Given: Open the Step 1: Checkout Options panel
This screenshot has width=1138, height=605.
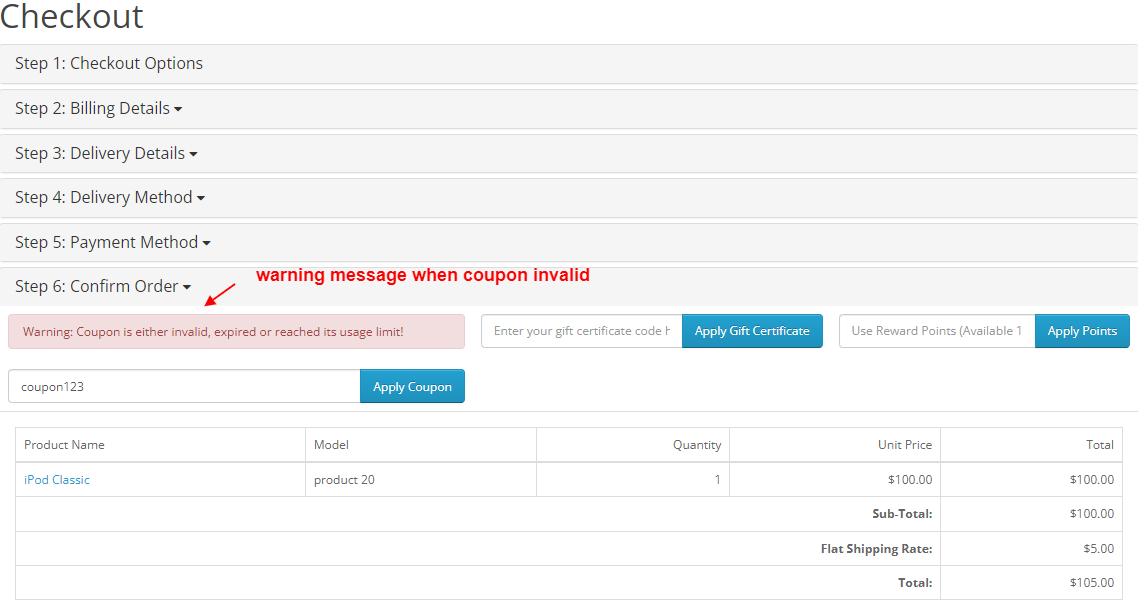Looking at the screenshot, I should pos(109,63).
